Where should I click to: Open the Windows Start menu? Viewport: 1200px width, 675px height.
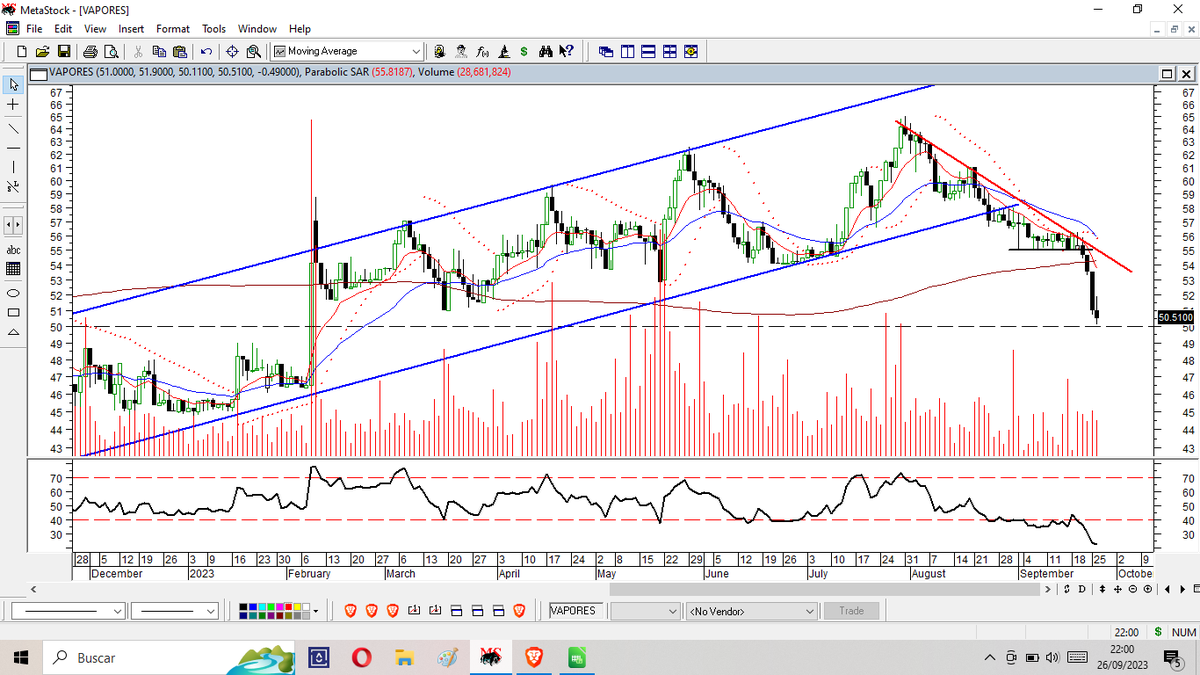(x=19, y=657)
